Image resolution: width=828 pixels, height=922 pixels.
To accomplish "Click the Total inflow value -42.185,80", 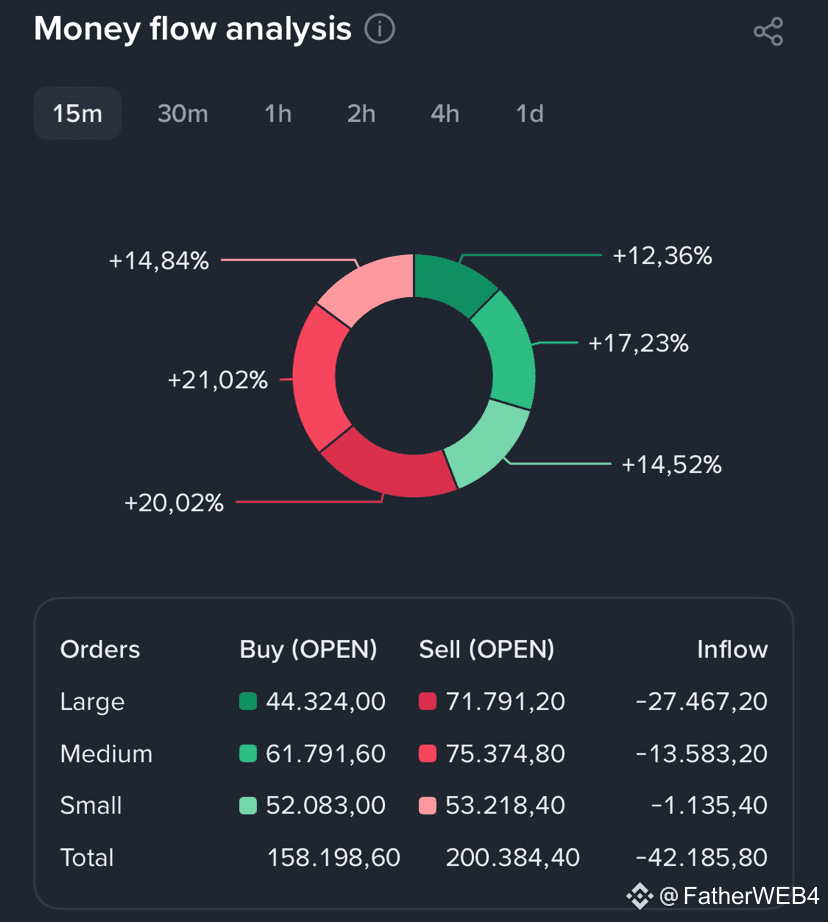I will (x=701, y=858).
